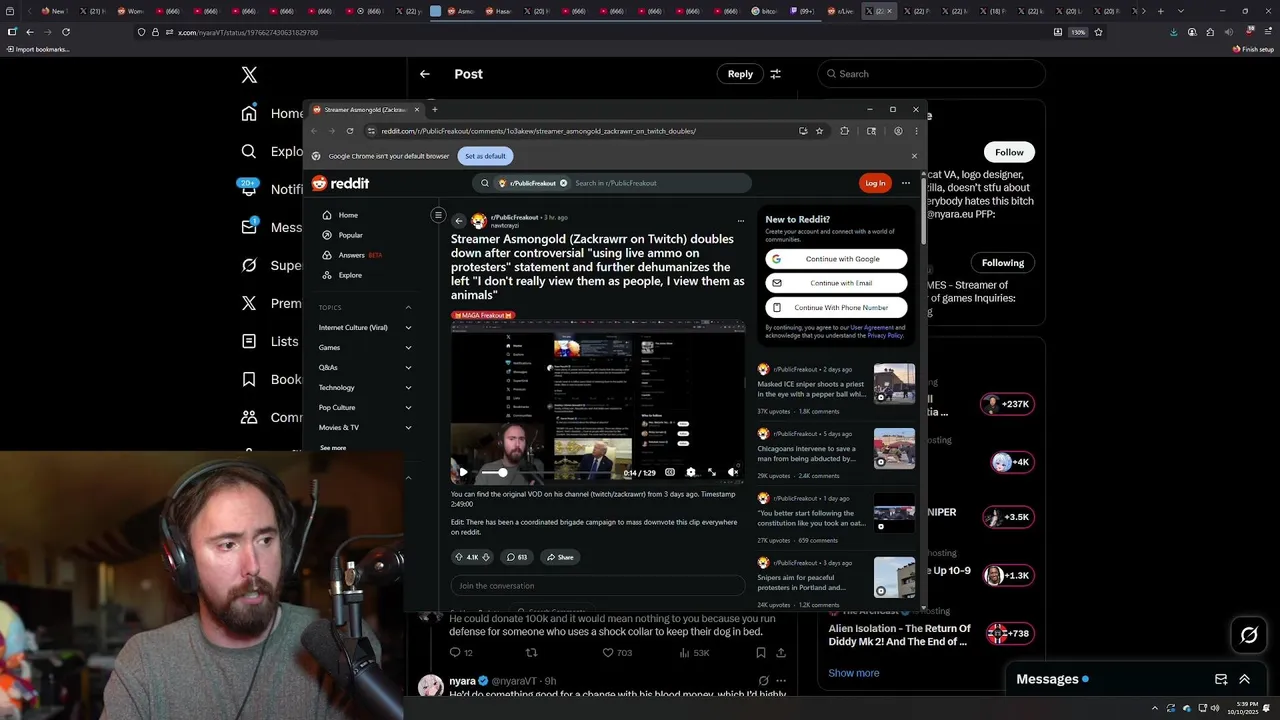Open a new tab in the Reddit window

pyautogui.click(x=434, y=109)
